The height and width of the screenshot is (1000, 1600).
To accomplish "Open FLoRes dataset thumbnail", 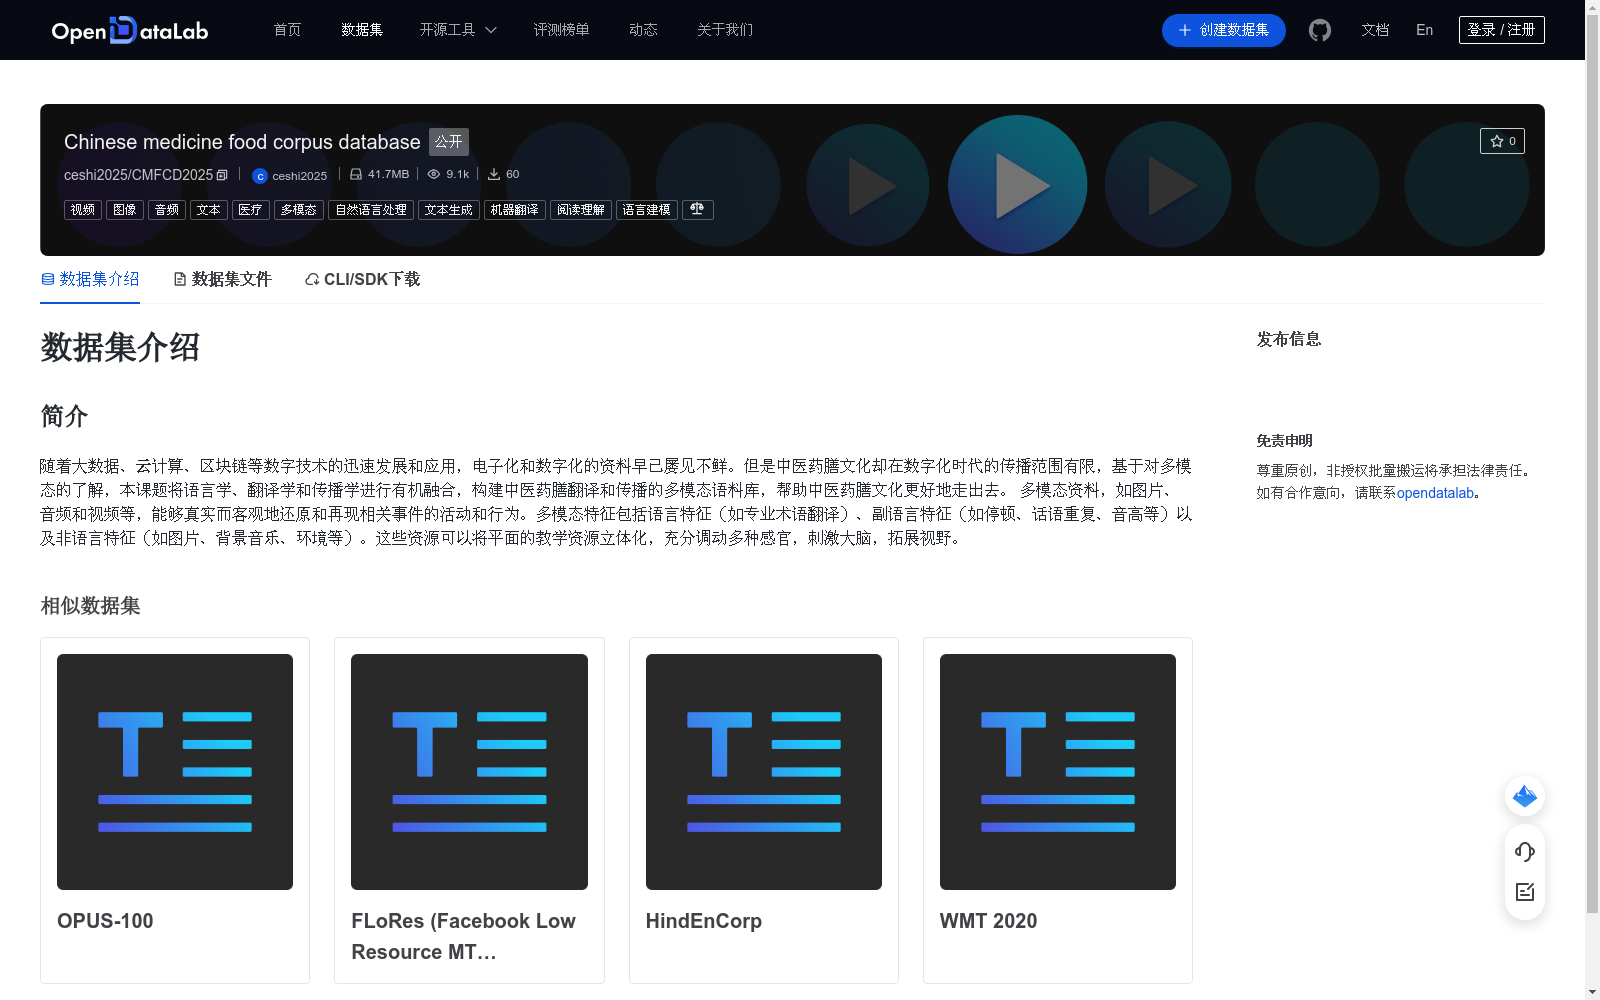I will tap(469, 772).
